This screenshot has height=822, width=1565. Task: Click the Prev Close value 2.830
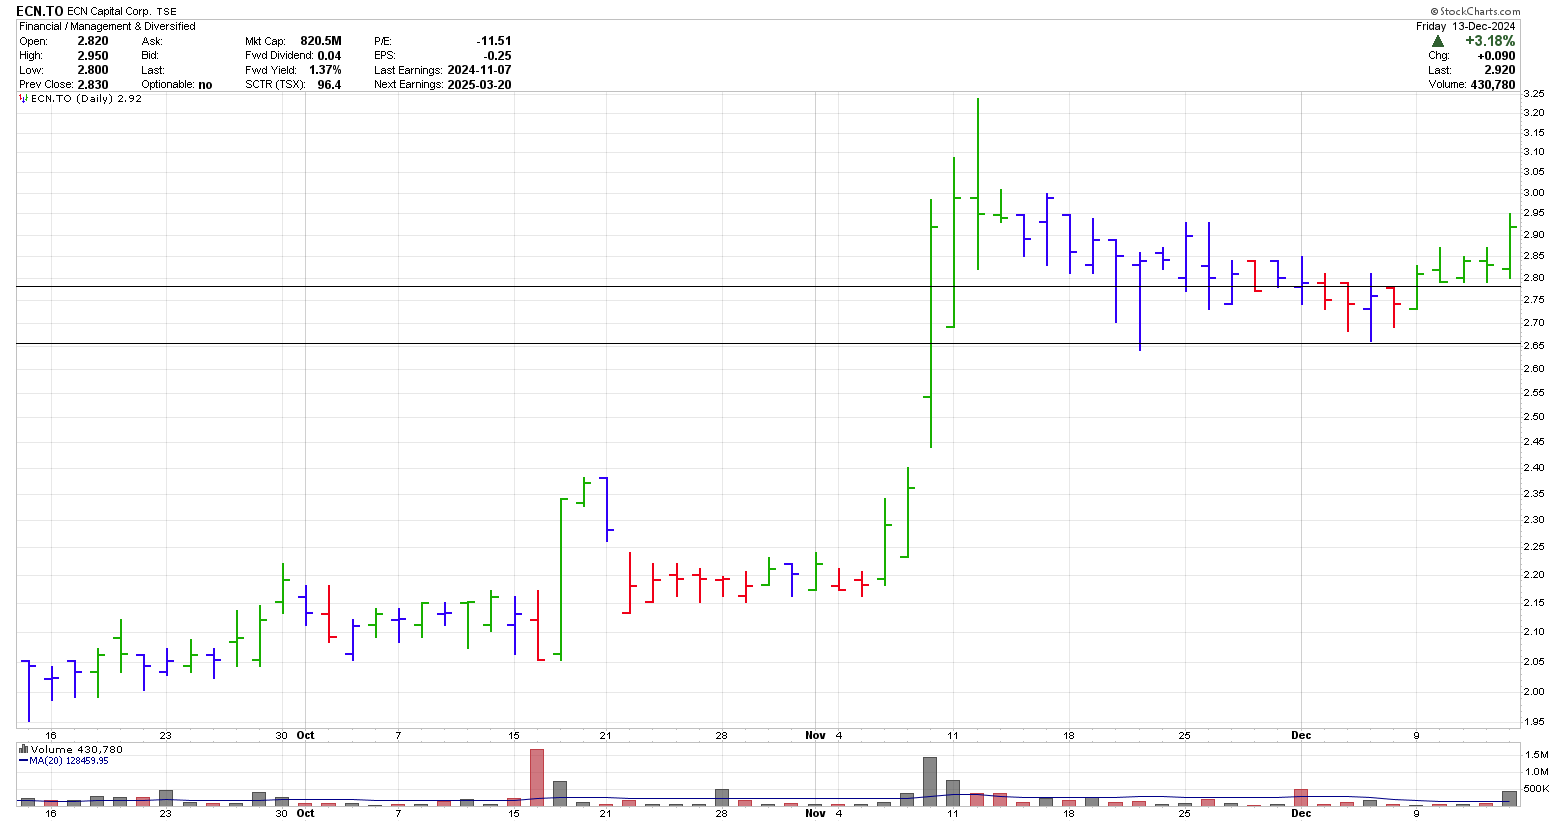pyautogui.click(x=93, y=84)
